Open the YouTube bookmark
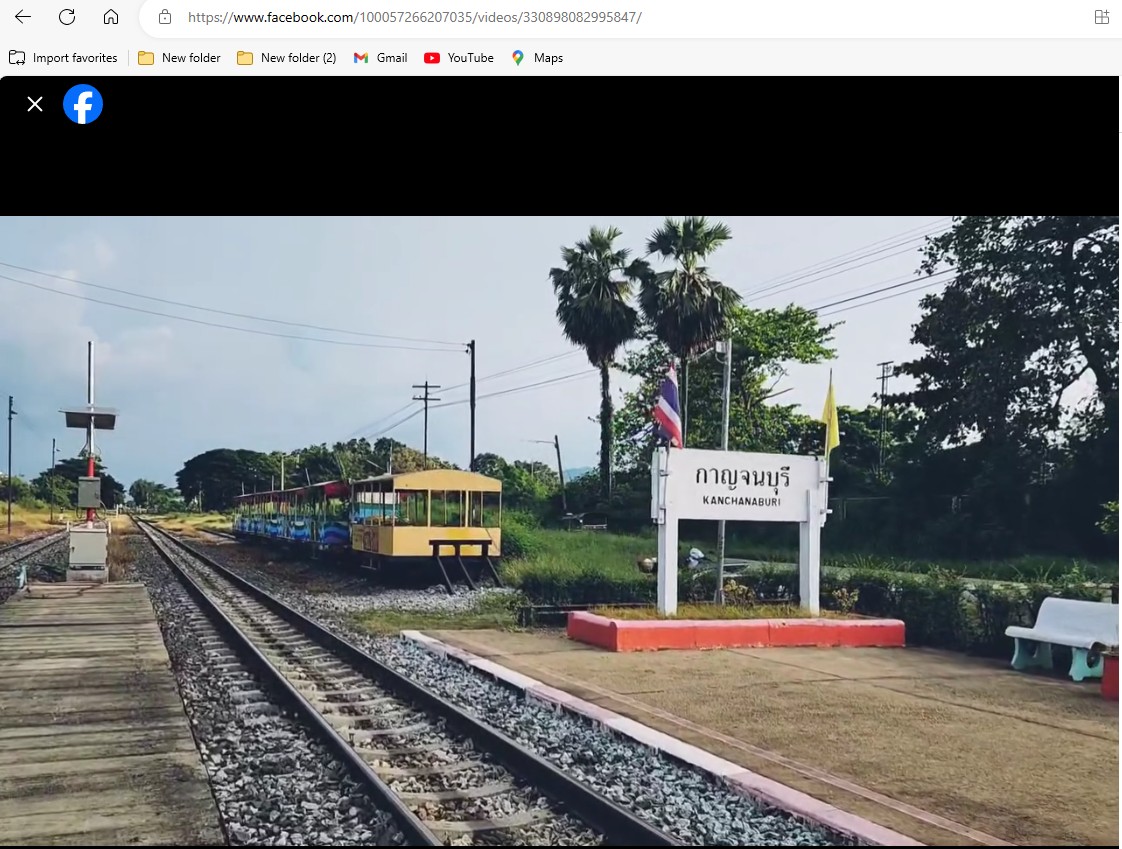1122x849 pixels. coord(459,58)
